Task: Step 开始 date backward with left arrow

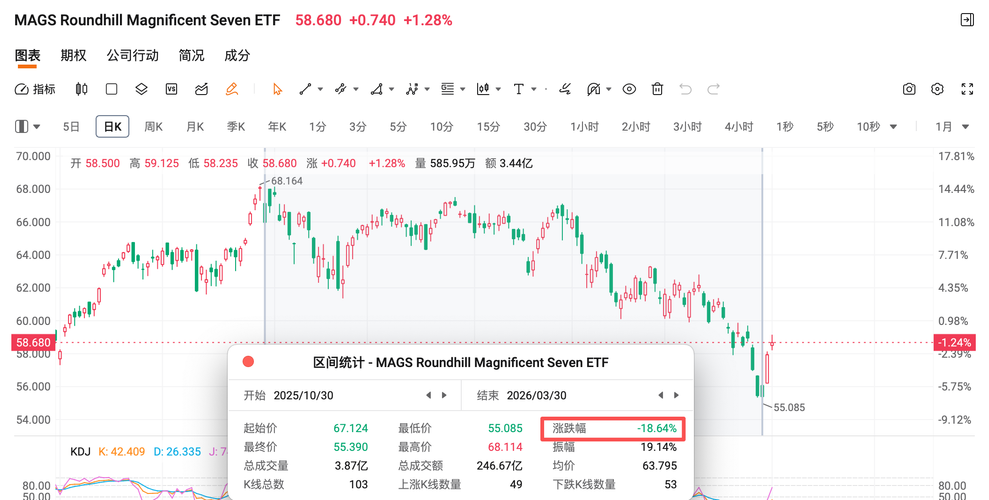Action: [x=428, y=395]
